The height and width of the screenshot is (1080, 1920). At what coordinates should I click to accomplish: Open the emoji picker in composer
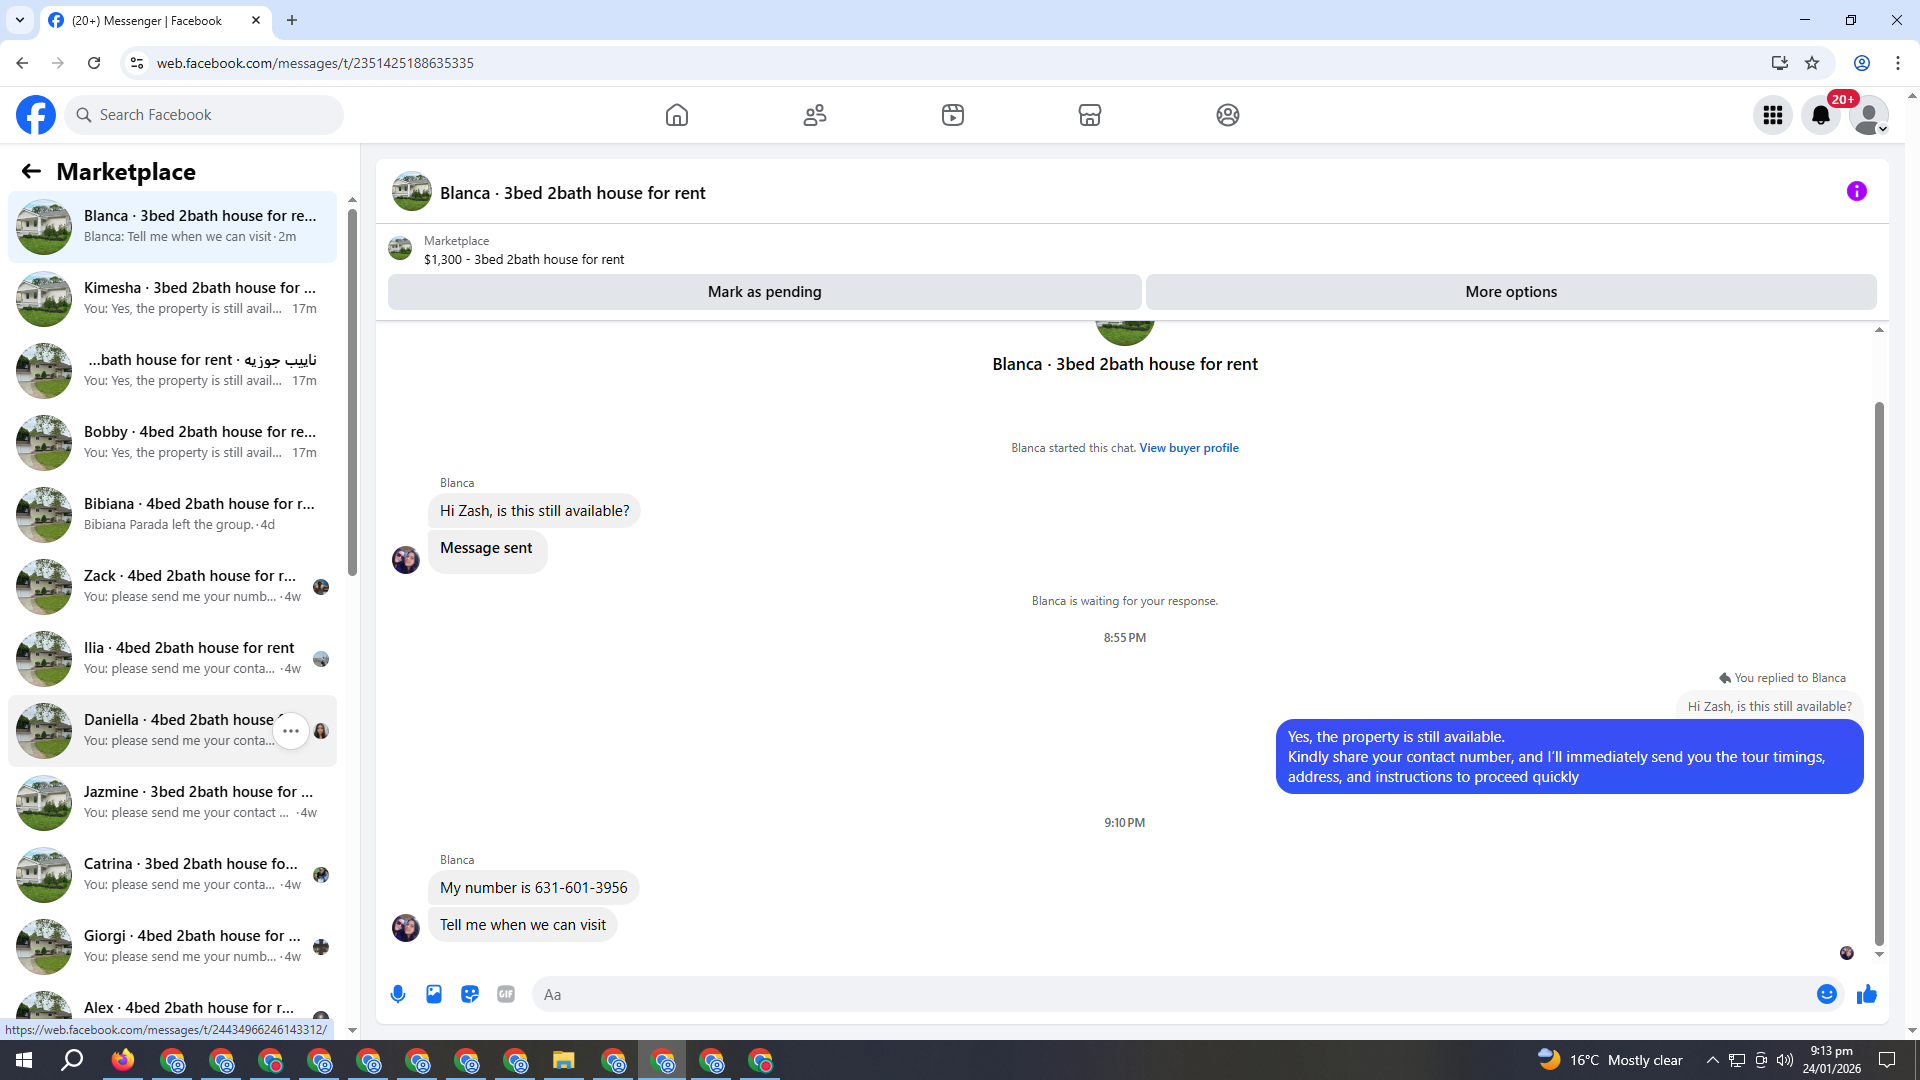[x=1826, y=994]
